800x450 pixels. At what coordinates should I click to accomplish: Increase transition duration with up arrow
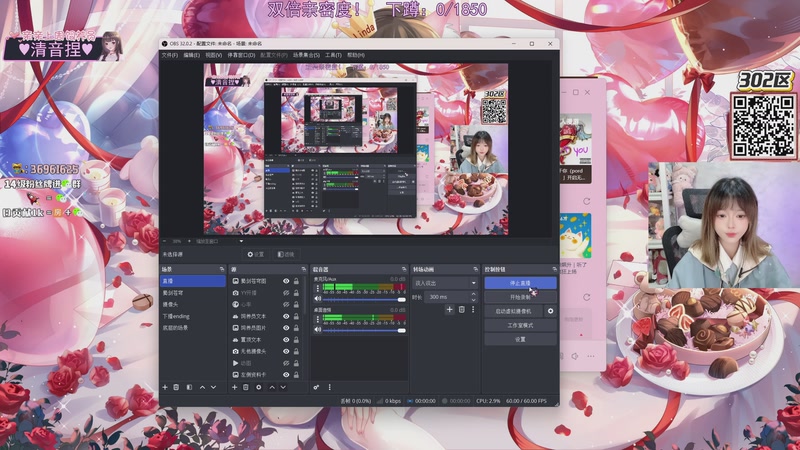pos(473,294)
